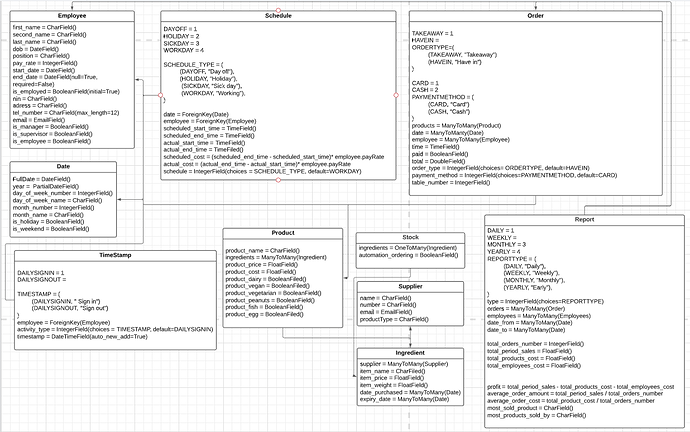Viewport: 690px width, 432px height.
Task: Click 'ingredients = OneToMany(Ingredient)' in Stock
Action: [x=408, y=248]
